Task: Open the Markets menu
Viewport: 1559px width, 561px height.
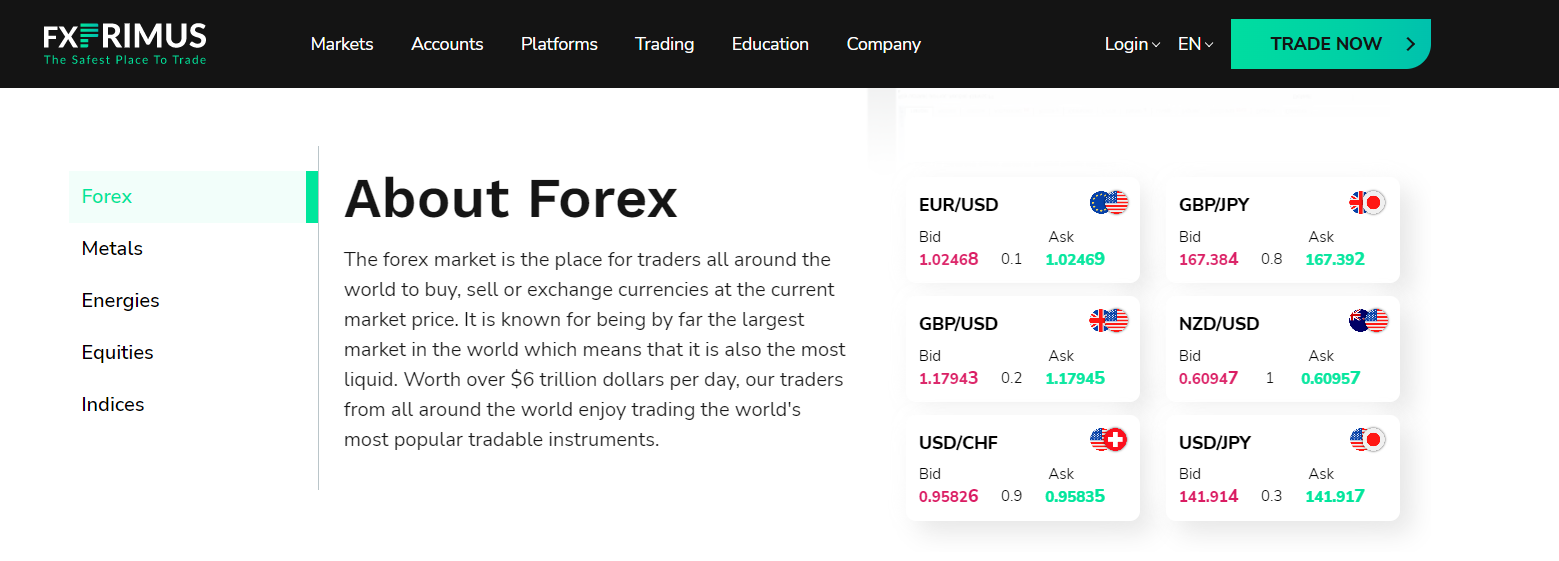Action: click(342, 44)
